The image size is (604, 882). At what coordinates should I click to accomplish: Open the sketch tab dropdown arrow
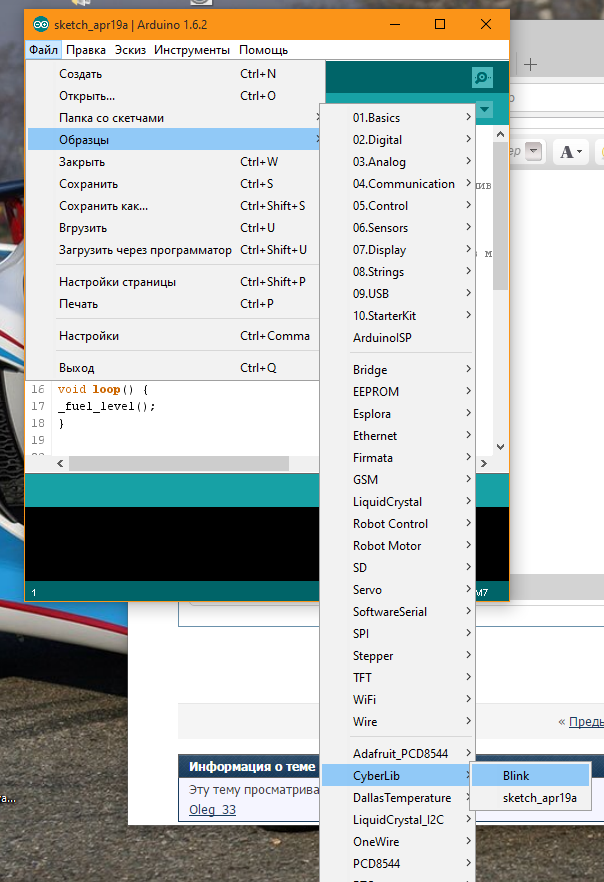coord(485,108)
